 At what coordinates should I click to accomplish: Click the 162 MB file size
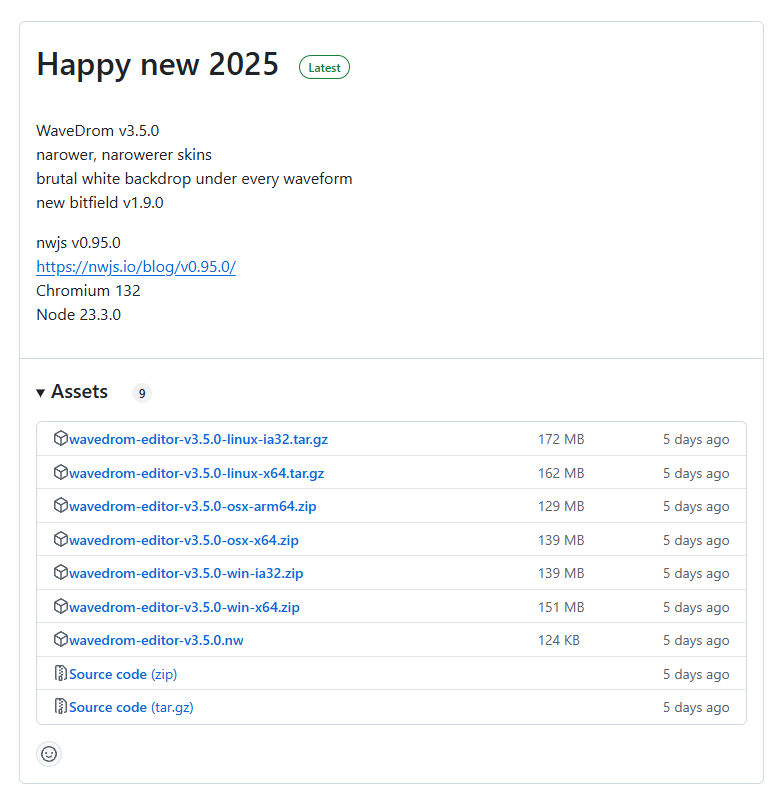click(561, 473)
